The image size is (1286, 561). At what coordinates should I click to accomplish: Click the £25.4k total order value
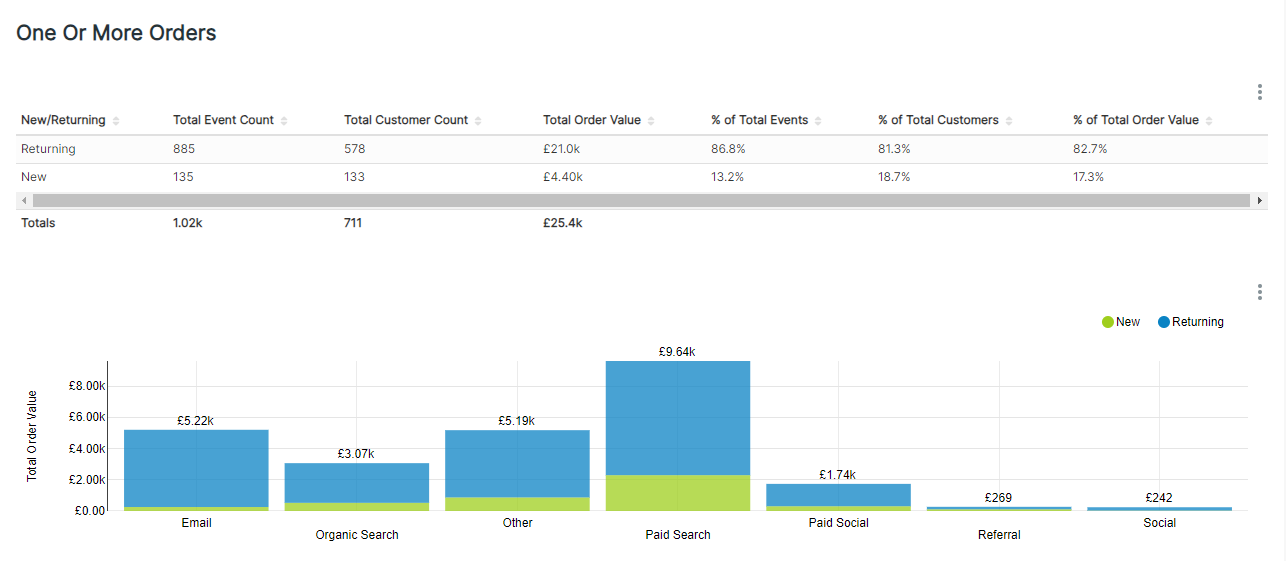coord(563,223)
